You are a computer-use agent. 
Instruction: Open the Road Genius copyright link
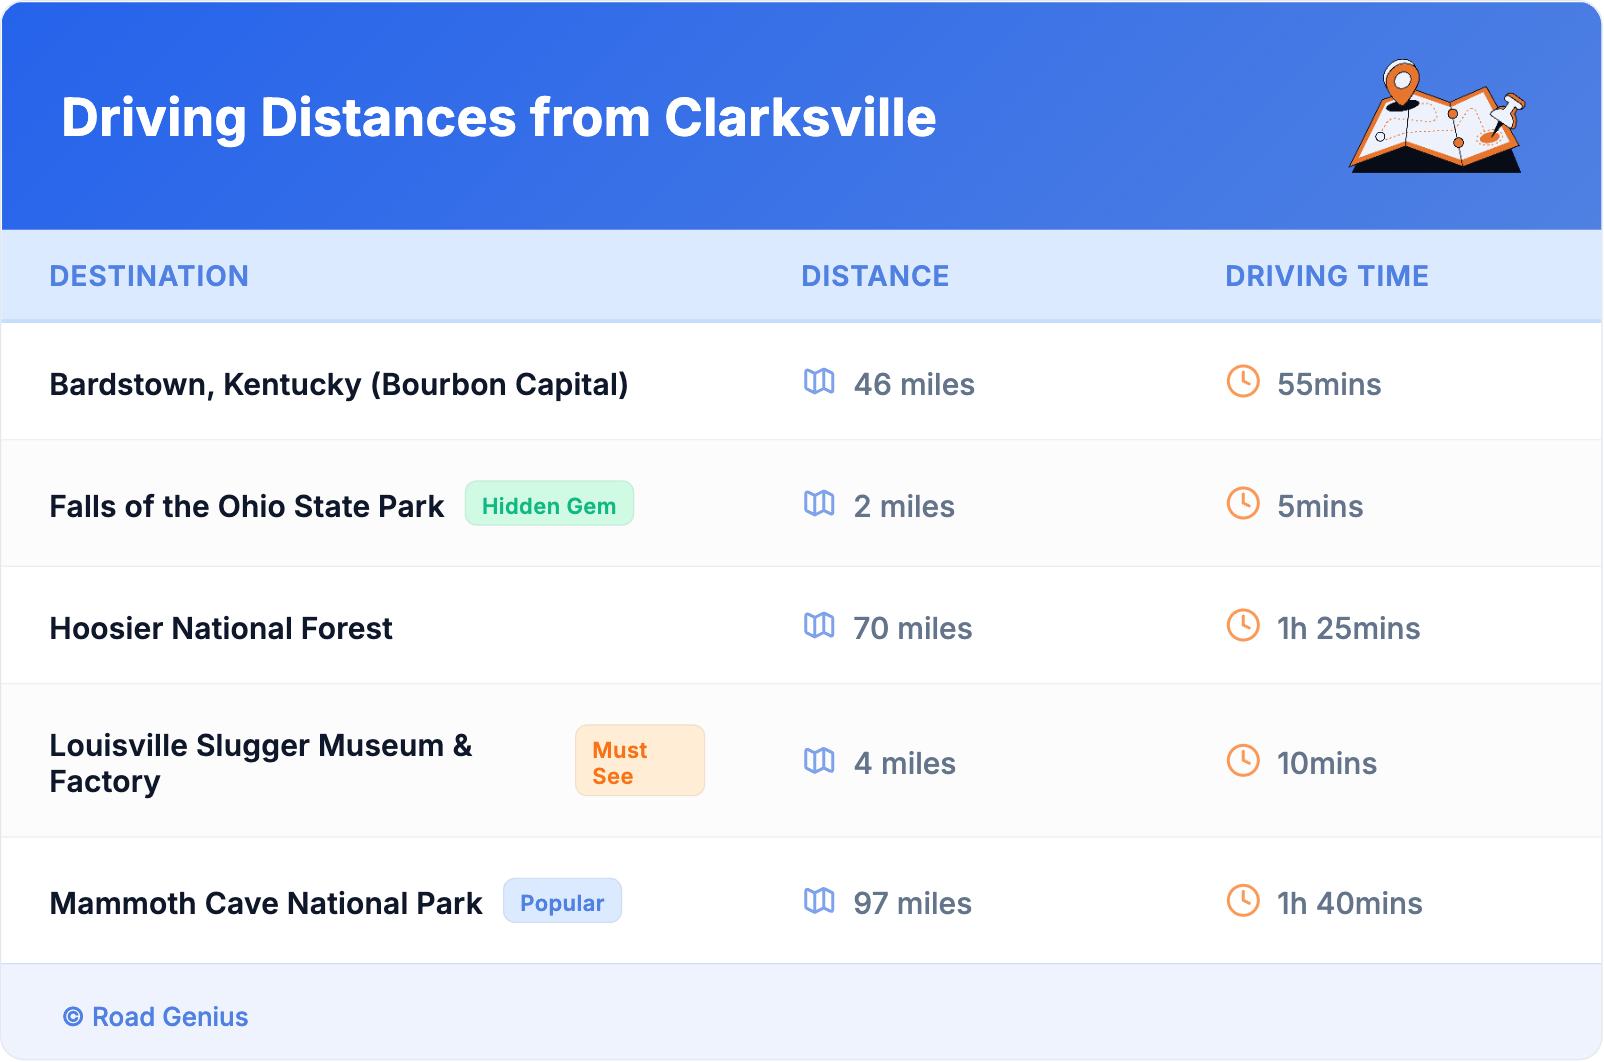[156, 1017]
